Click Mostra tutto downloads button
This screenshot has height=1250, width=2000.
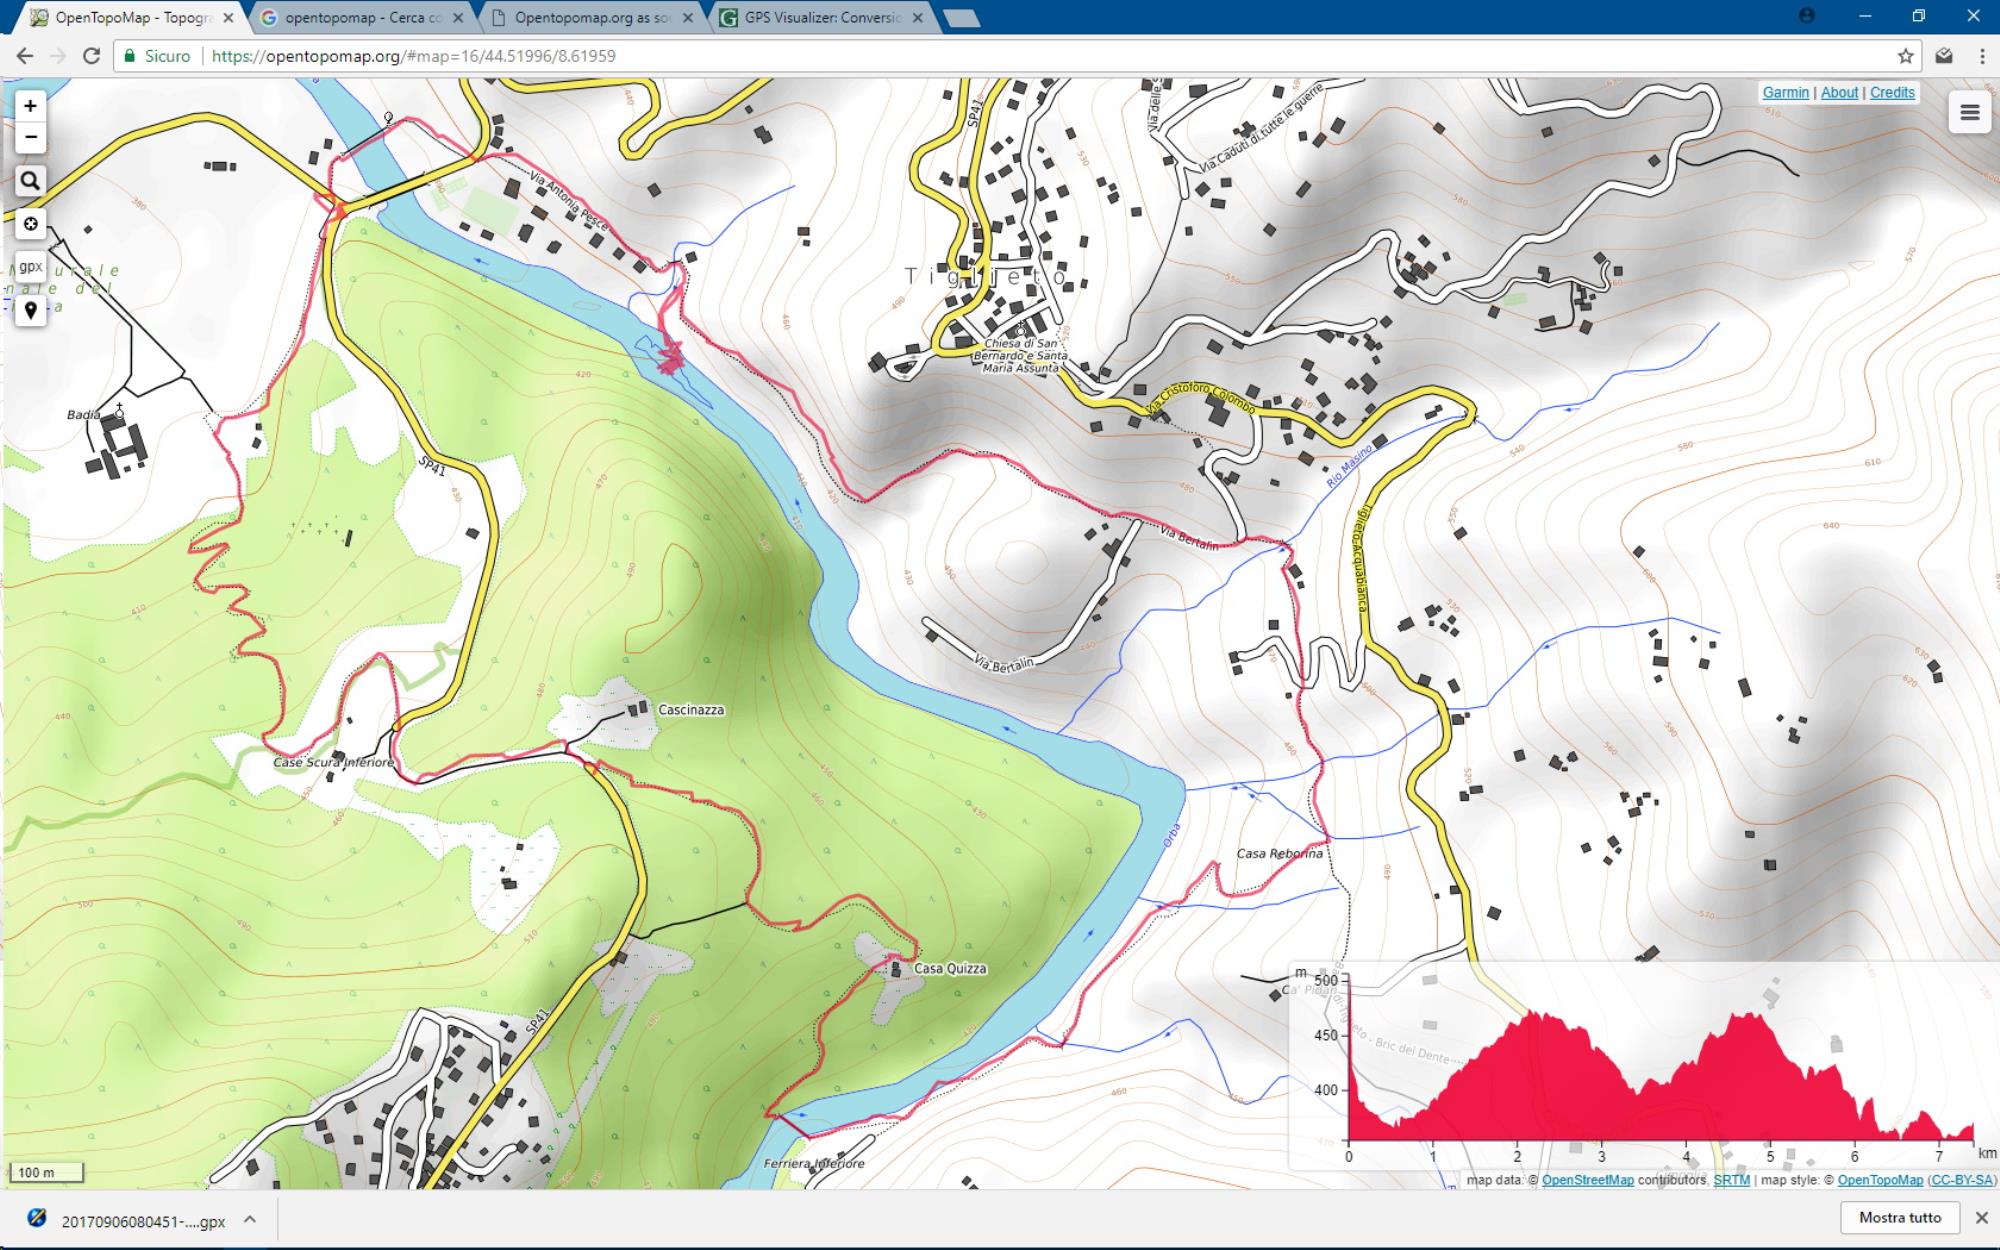tap(1900, 1218)
